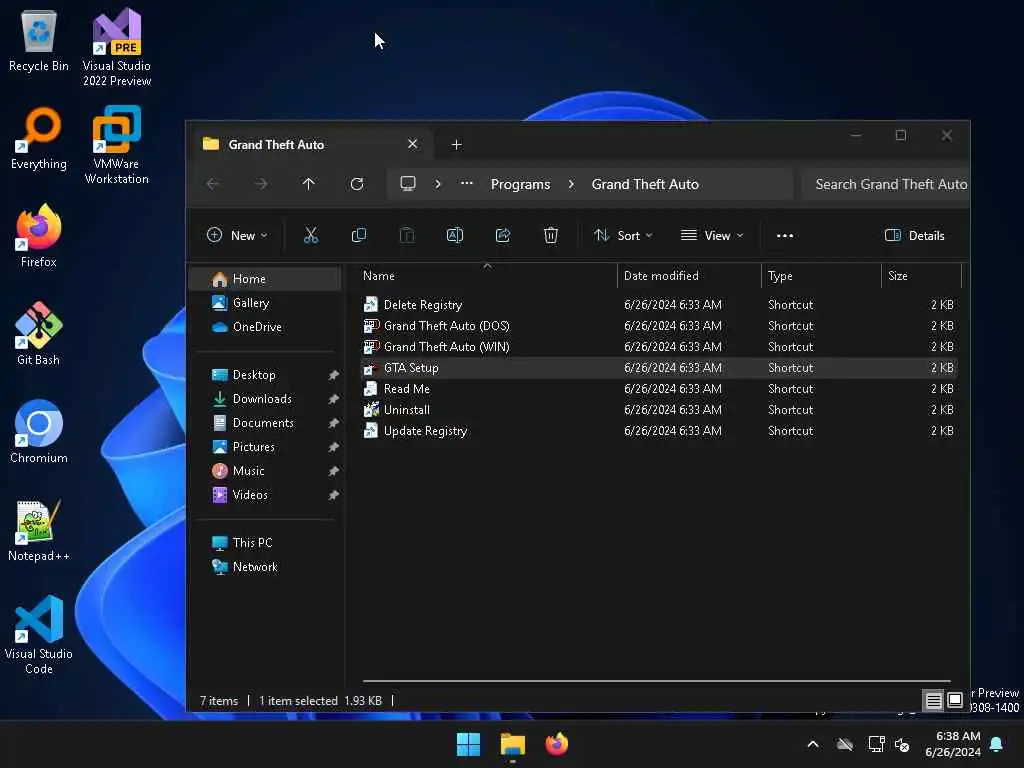This screenshot has width=1024, height=768.
Task: Click Grand Theft Auto breadcrumb segment
Action: pyautogui.click(x=645, y=184)
